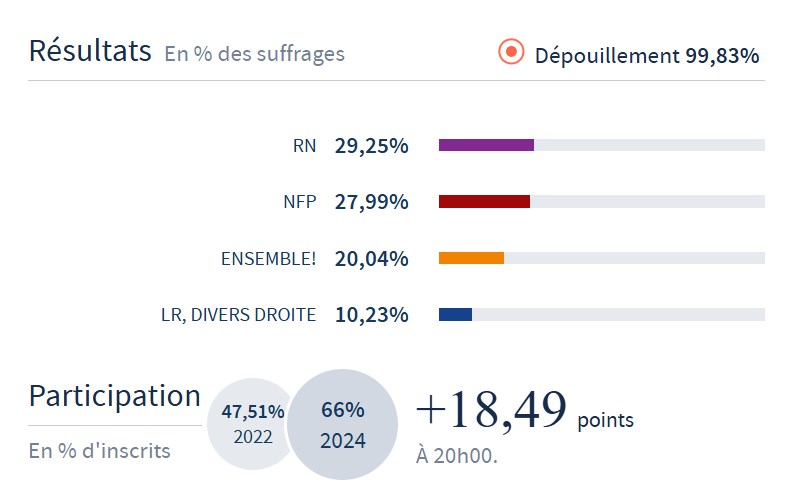Select the NFP party label
The image size is (790, 498).
coord(299,202)
